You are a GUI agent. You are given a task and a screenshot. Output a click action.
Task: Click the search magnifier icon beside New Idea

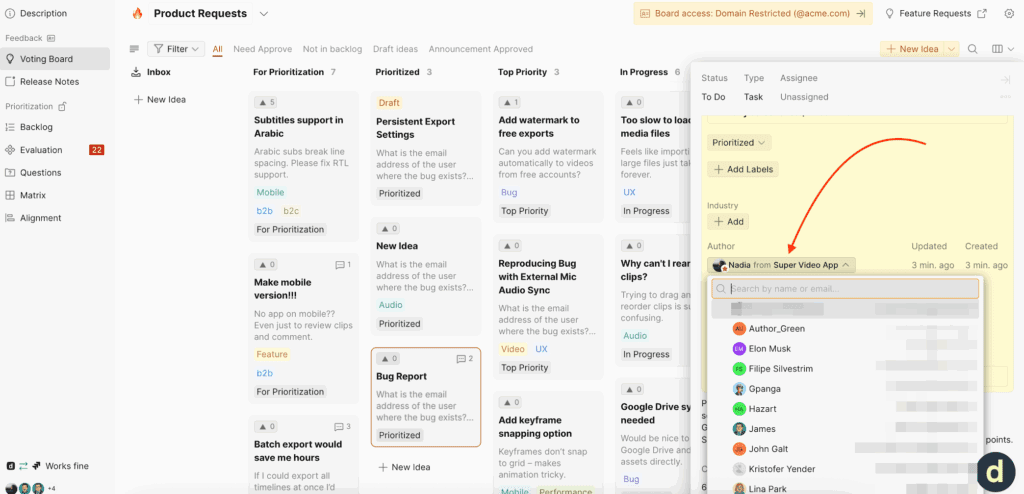[974, 49]
